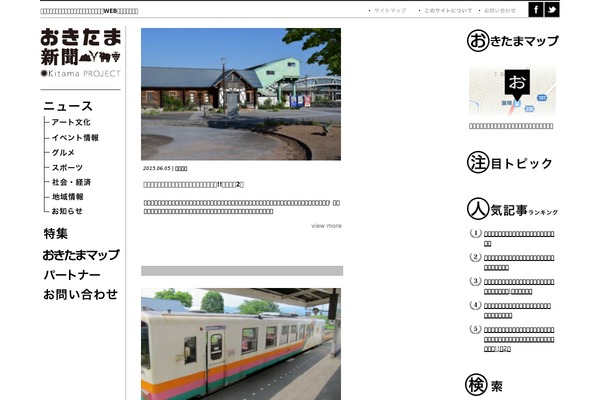
Task: Open お問い合わせ in the left sidebar menu
Action: coord(80,294)
